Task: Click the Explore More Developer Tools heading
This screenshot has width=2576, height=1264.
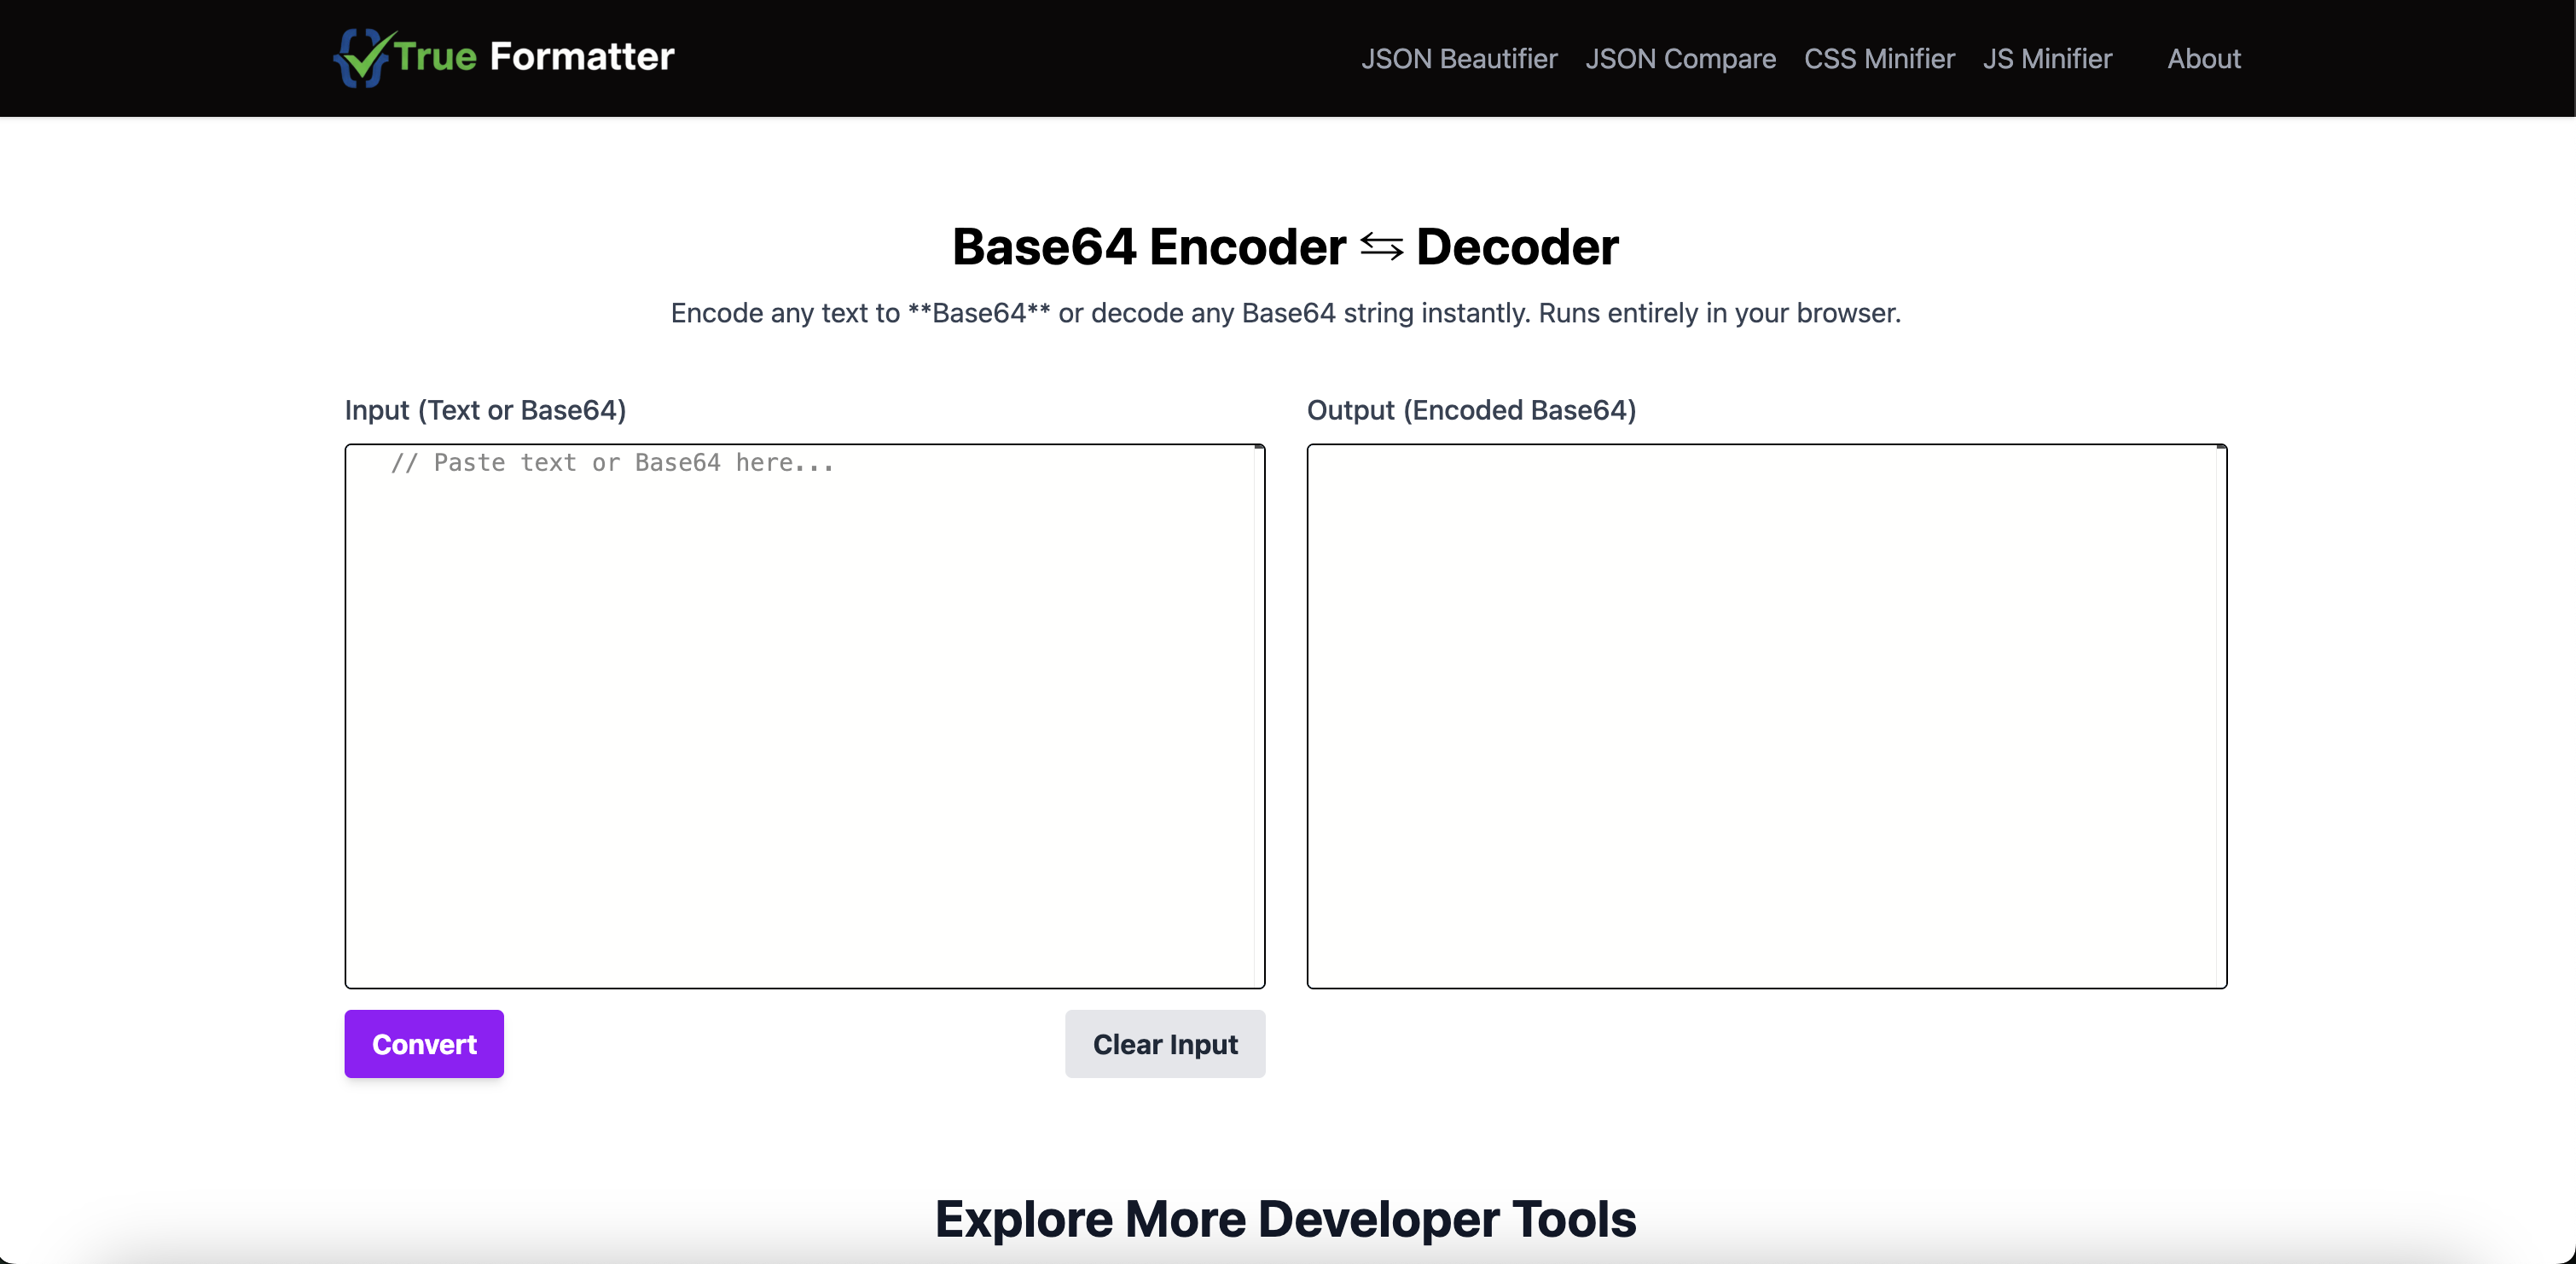Action: coord(1285,1219)
